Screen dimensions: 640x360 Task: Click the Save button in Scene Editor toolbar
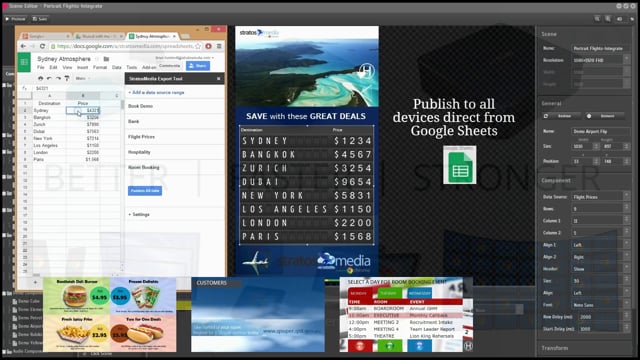(x=40, y=19)
